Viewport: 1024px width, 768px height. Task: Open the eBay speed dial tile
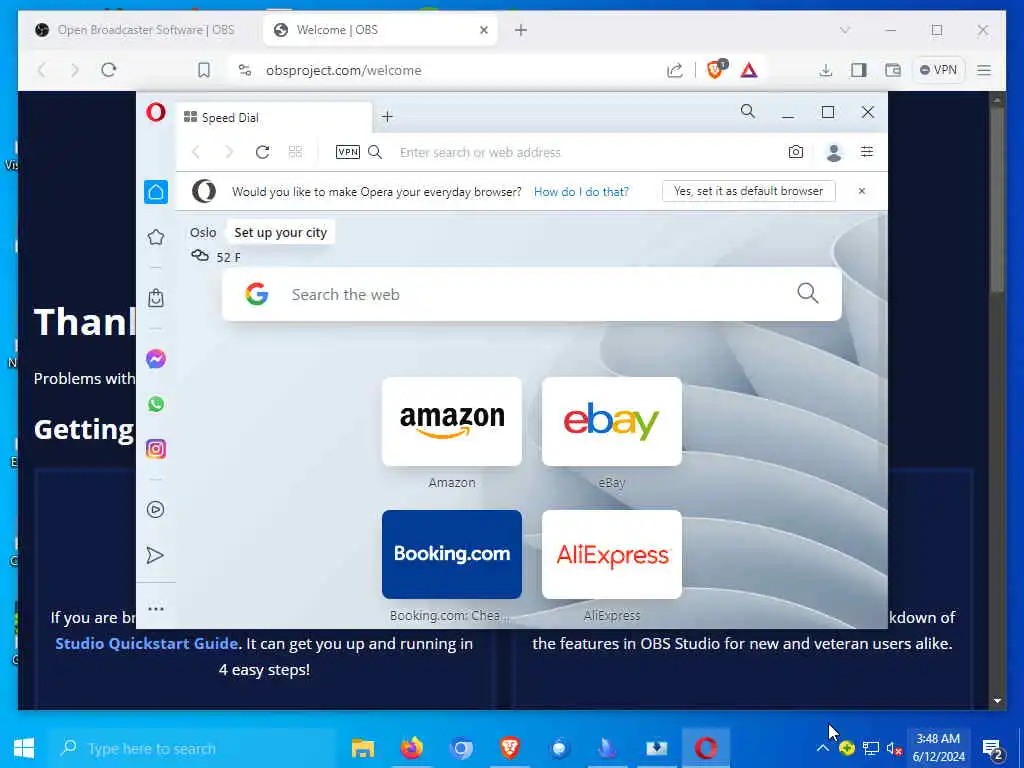coord(612,422)
